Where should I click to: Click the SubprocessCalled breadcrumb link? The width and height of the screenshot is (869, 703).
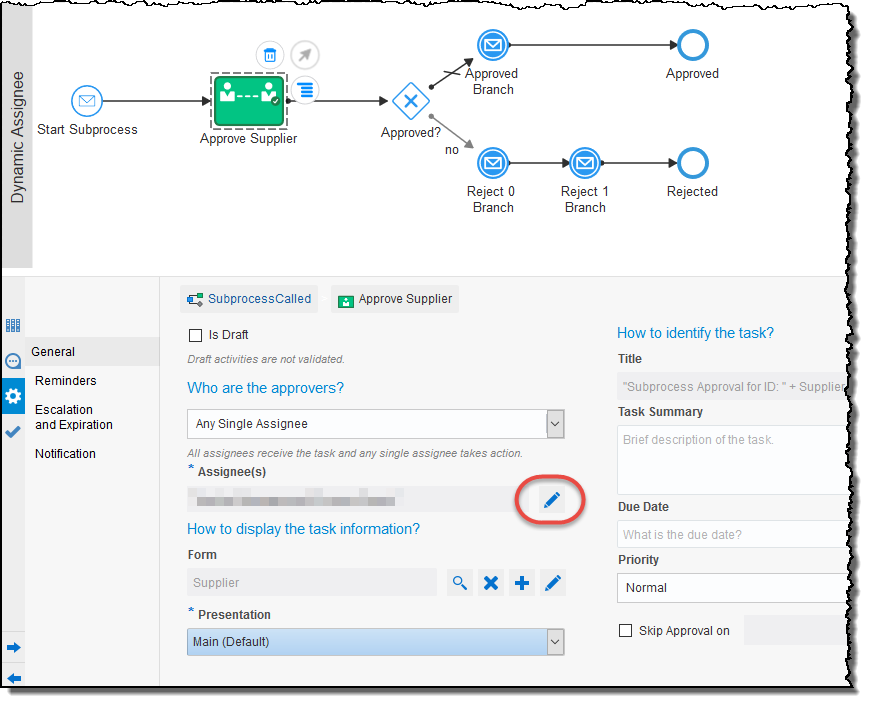click(x=249, y=299)
